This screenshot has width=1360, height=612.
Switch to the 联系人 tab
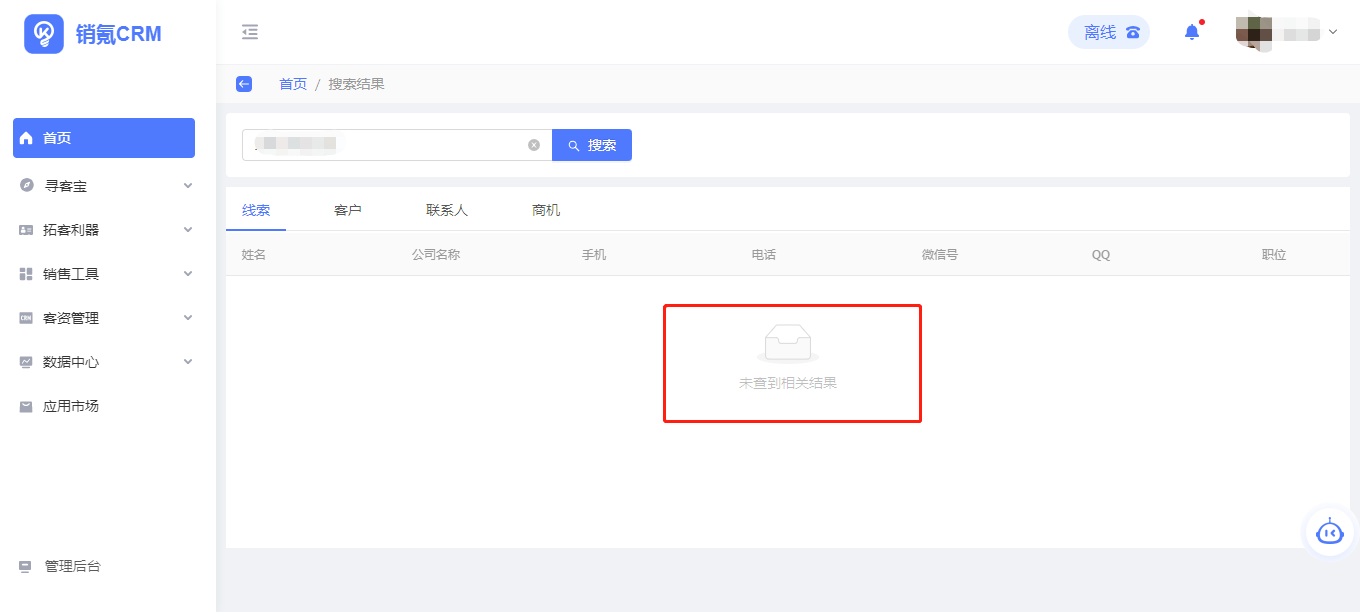point(446,210)
